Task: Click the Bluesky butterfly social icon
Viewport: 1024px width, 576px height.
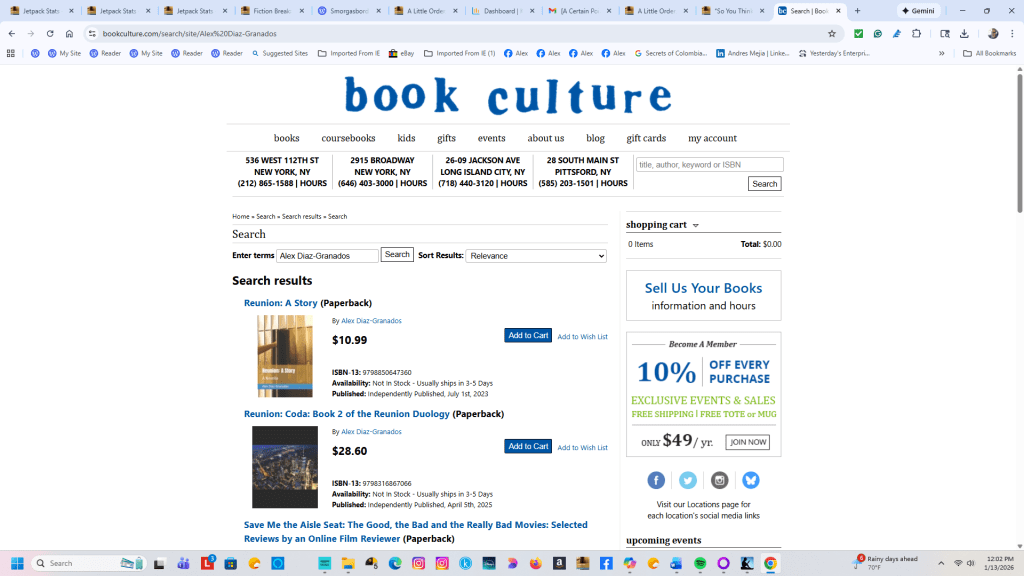Action: pos(750,480)
